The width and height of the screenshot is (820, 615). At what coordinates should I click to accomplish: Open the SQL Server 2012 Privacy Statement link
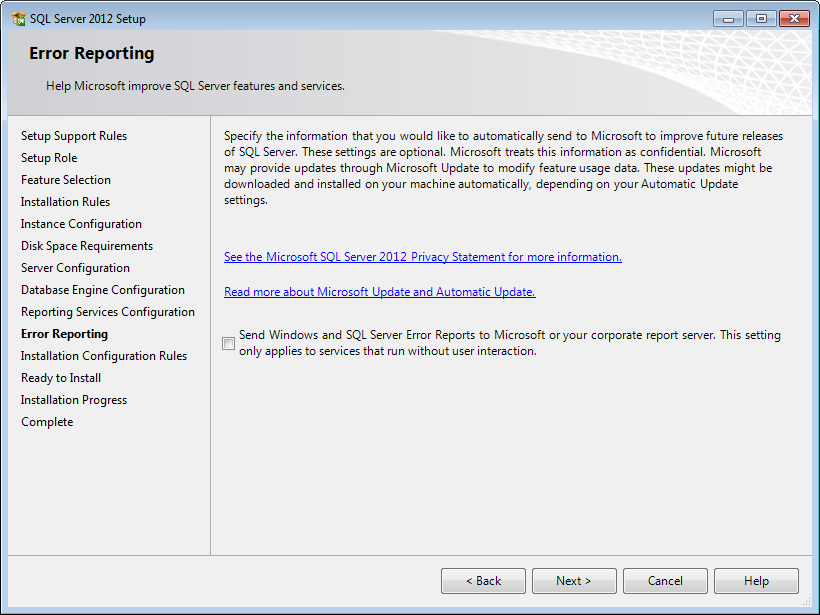(x=423, y=257)
